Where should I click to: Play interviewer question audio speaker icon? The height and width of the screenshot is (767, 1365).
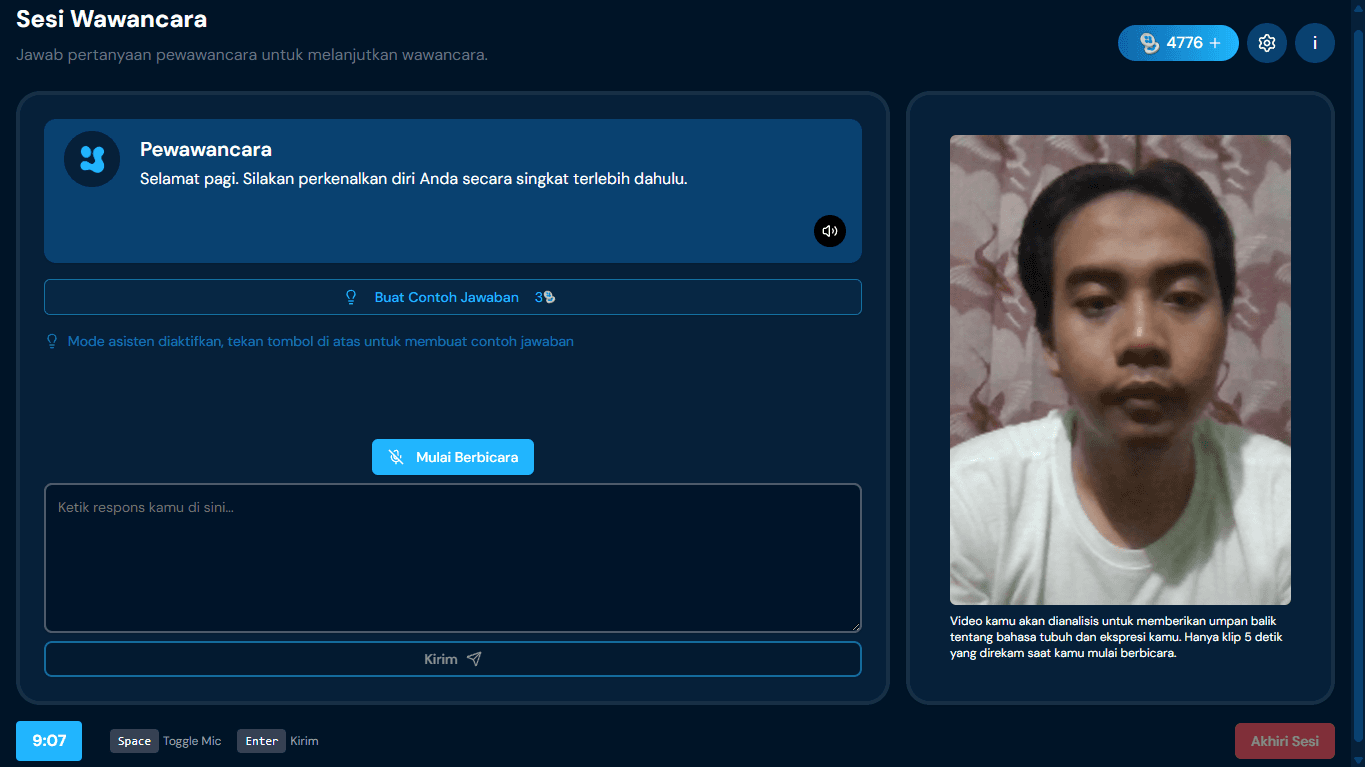pyautogui.click(x=830, y=231)
